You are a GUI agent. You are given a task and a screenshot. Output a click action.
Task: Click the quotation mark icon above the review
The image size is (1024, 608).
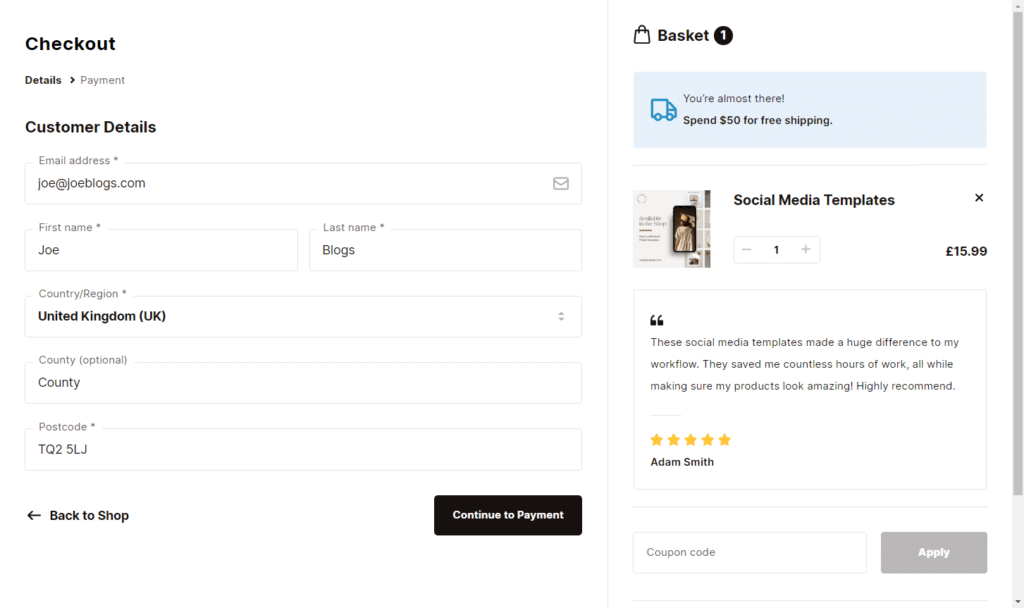(657, 320)
